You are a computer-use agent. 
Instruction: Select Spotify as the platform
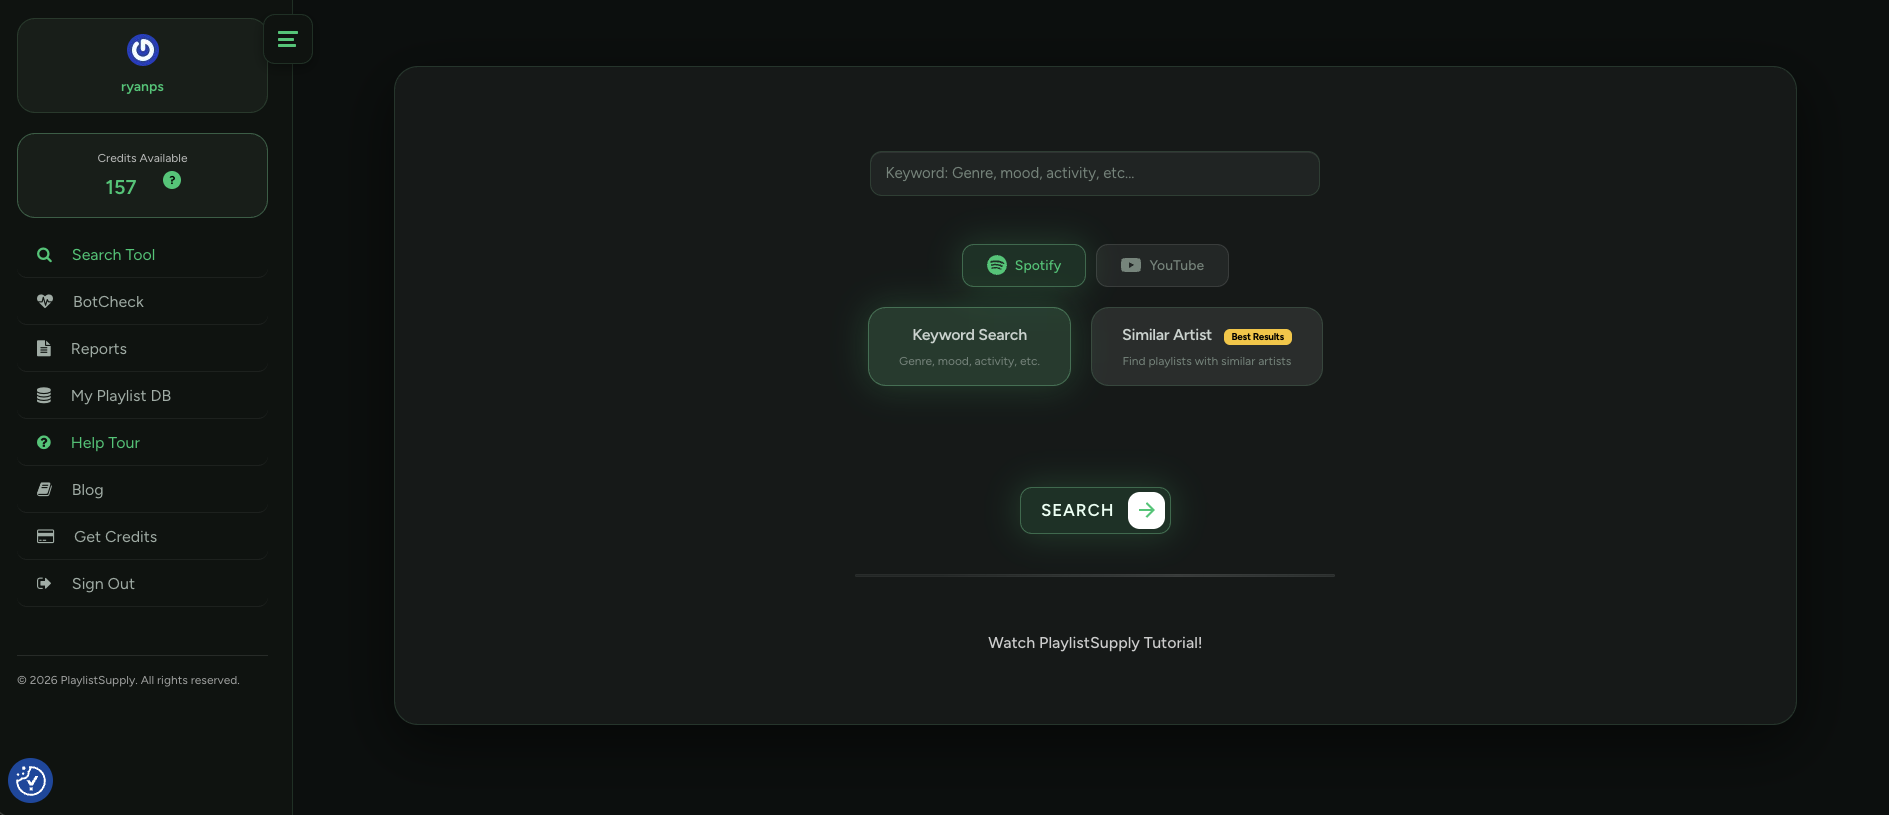(1024, 265)
